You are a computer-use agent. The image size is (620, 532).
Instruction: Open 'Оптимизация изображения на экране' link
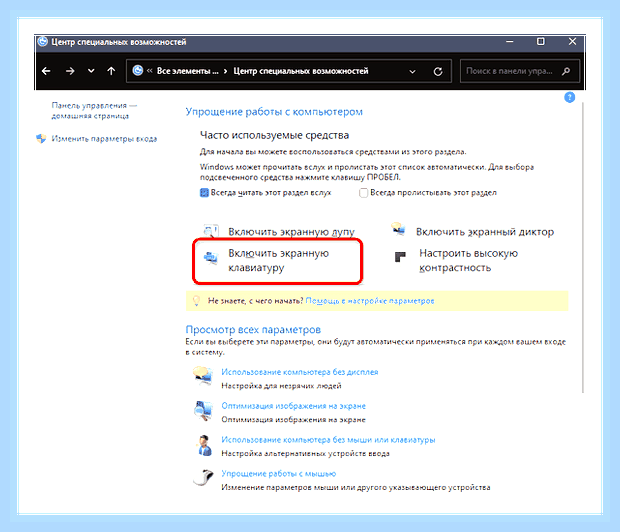pyautogui.click(x=293, y=406)
